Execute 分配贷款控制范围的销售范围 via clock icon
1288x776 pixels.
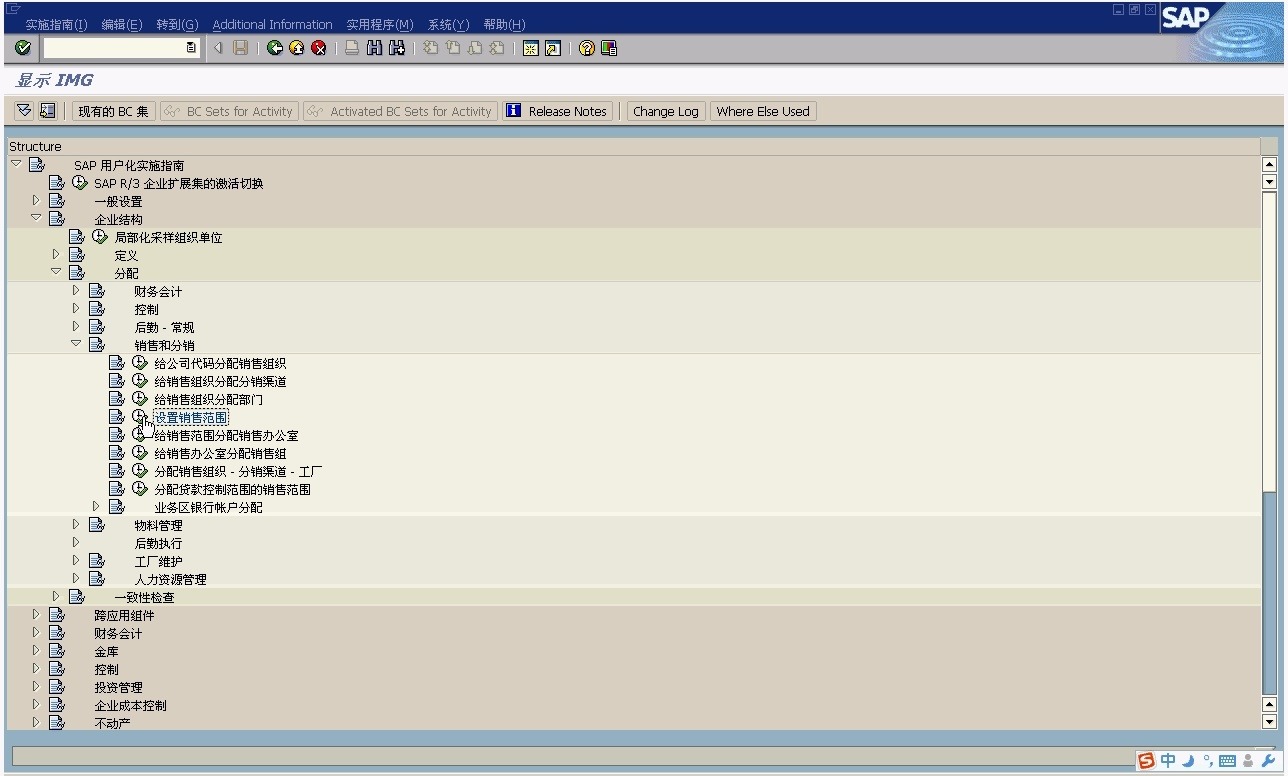pyautogui.click(x=140, y=489)
